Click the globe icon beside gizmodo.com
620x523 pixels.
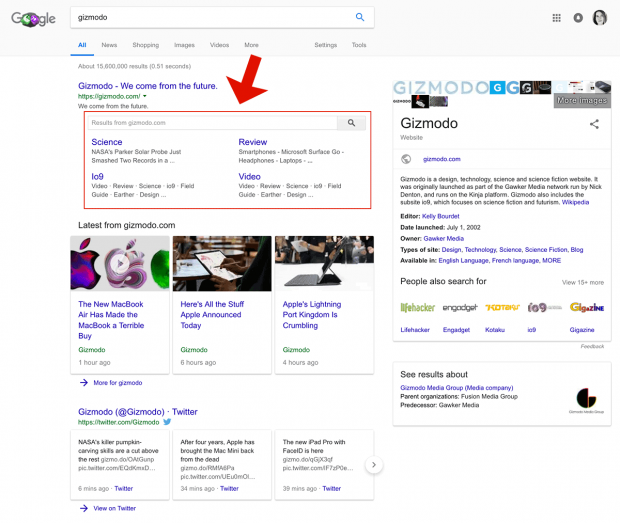406,159
